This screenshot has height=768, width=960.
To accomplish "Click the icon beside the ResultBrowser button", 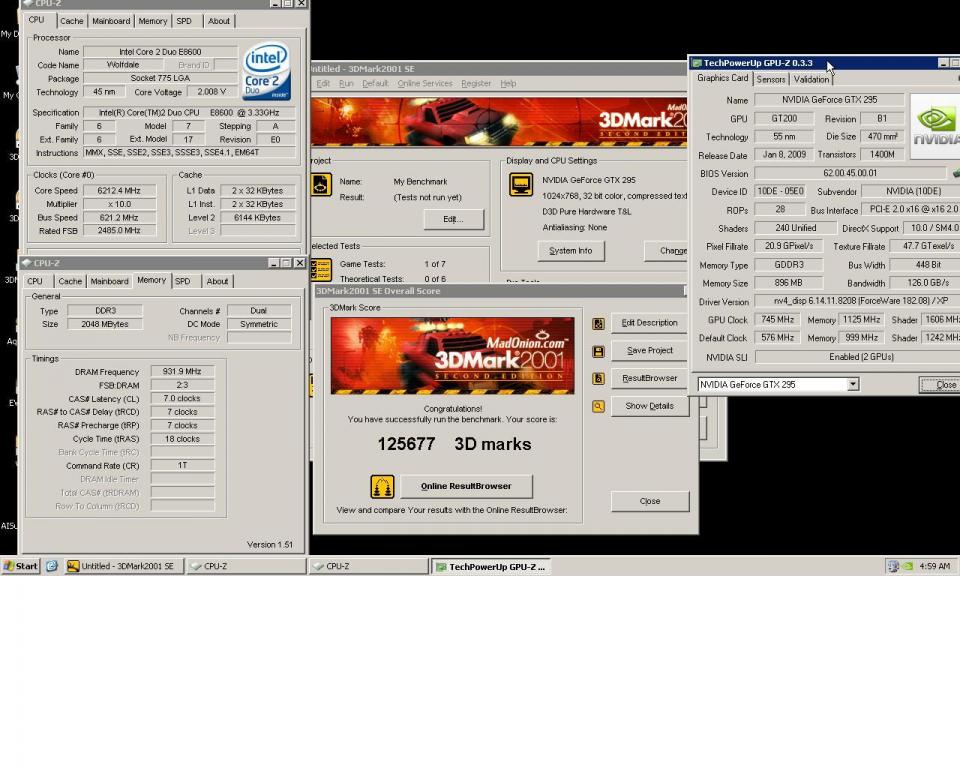I will [598, 378].
